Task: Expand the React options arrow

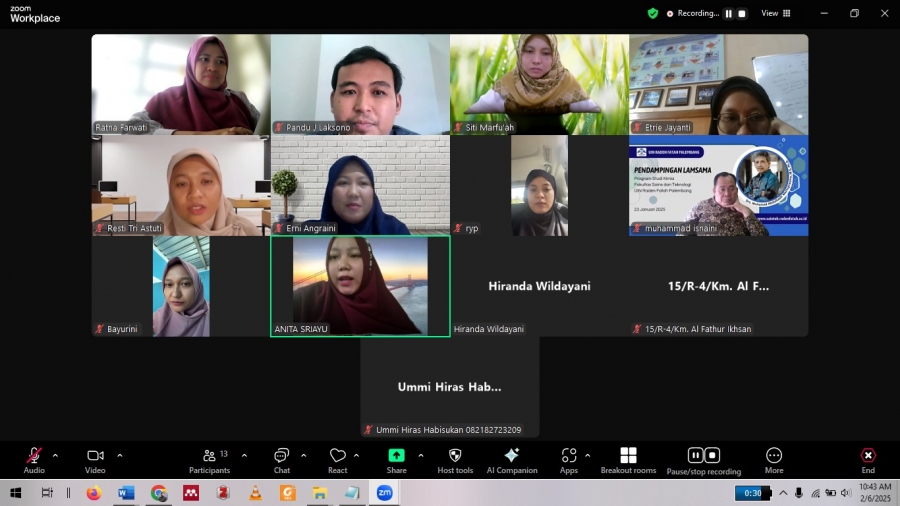Action: coord(356,456)
